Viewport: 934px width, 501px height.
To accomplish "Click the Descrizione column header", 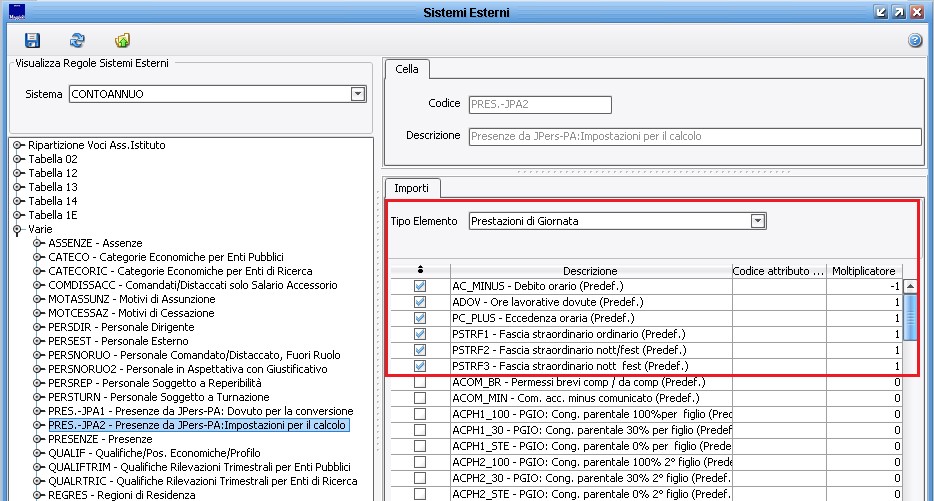I will pyautogui.click(x=589, y=271).
